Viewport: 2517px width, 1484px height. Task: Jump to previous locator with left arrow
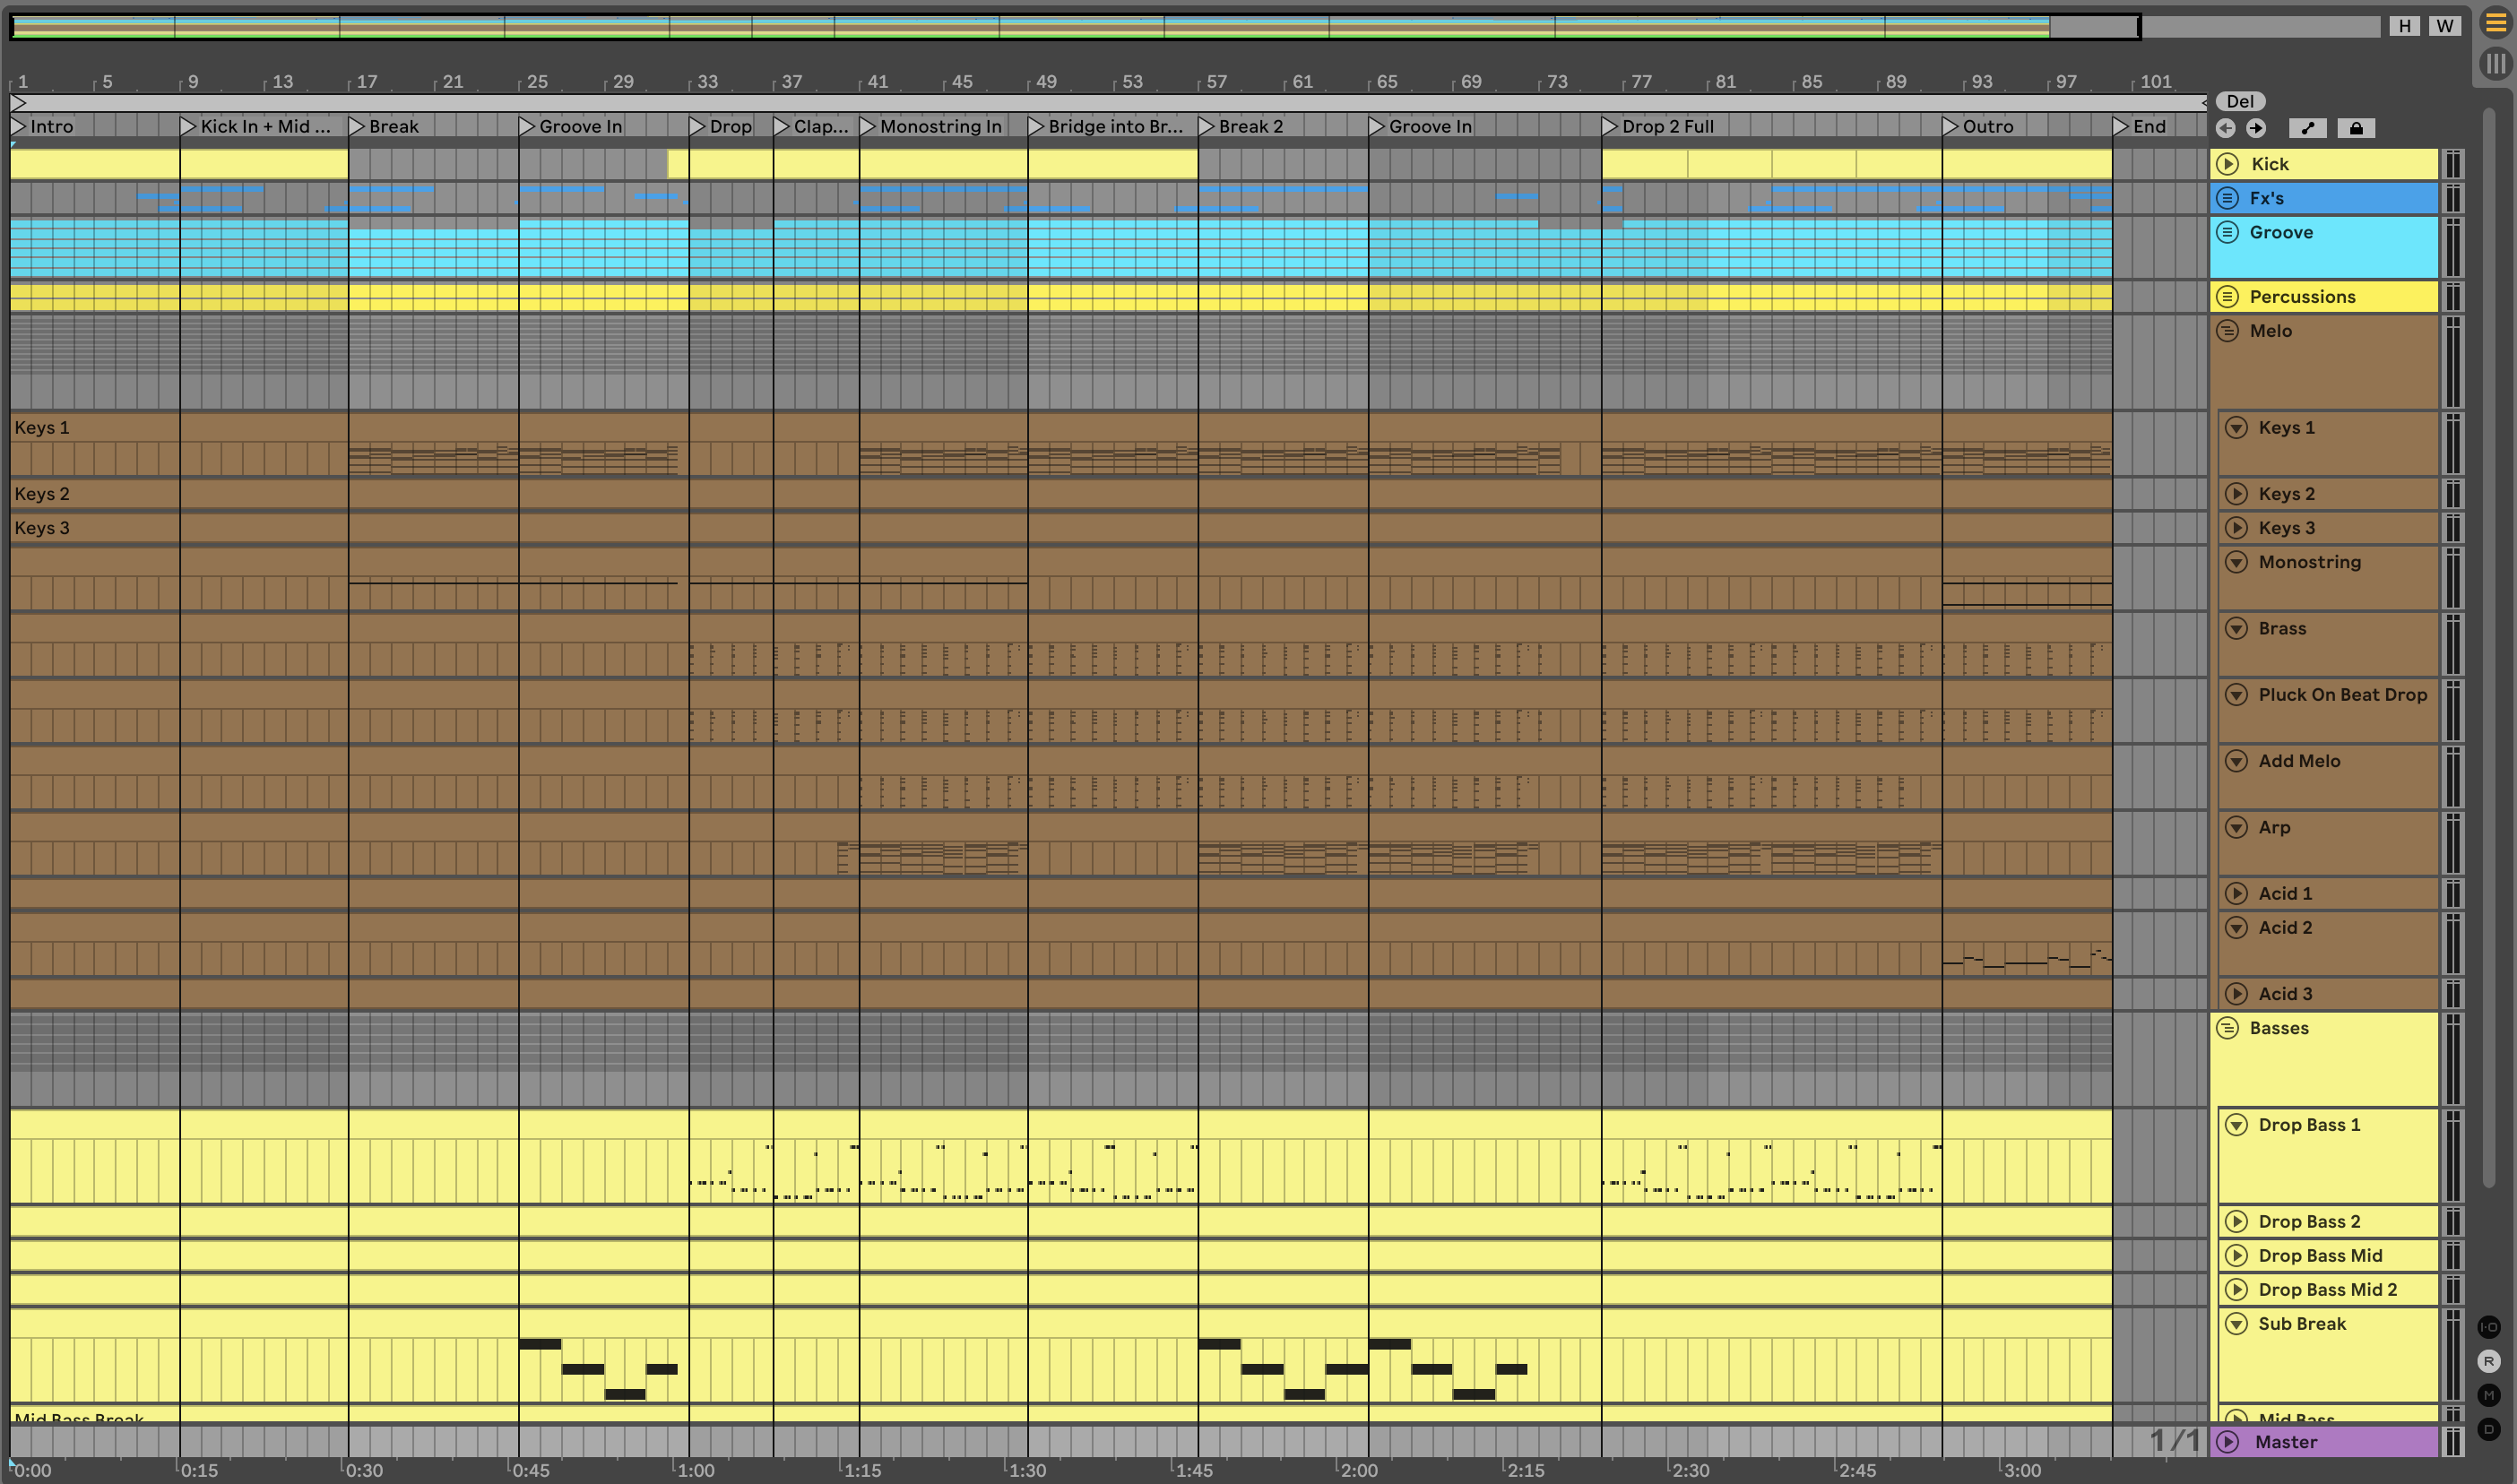pyautogui.click(x=2226, y=128)
